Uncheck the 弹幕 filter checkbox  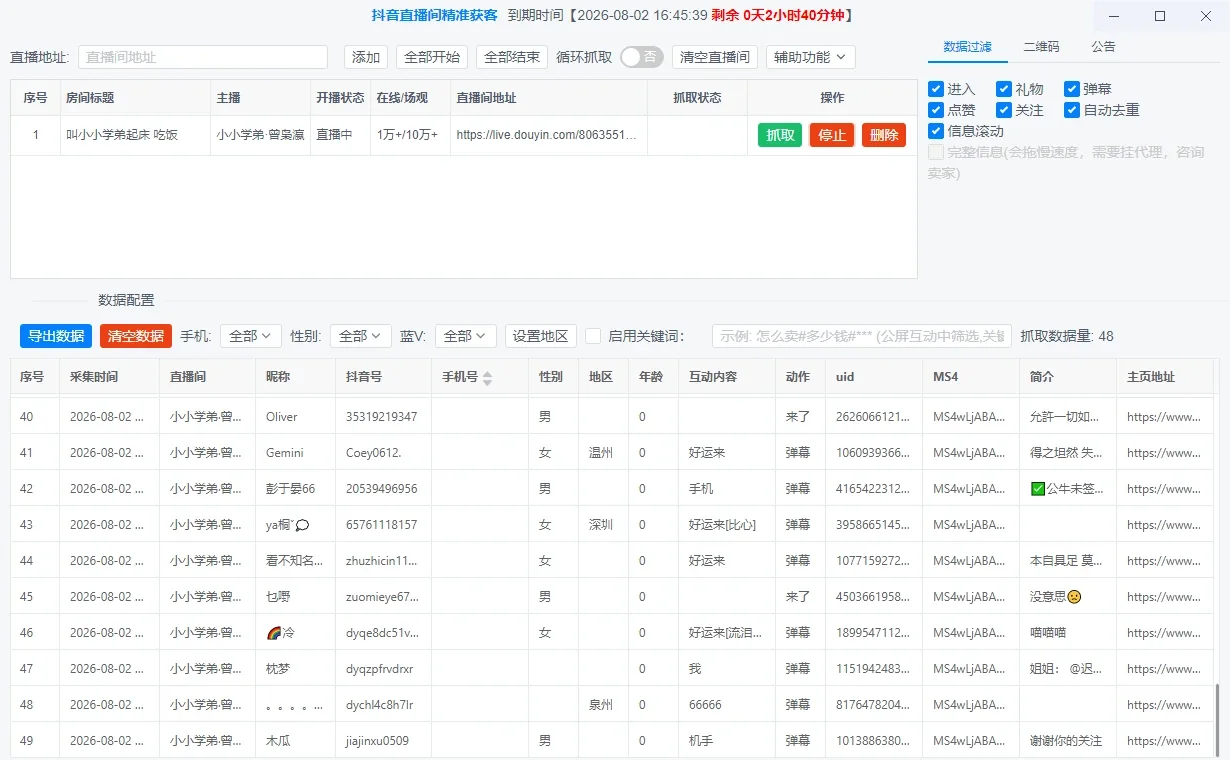click(1072, 89)
